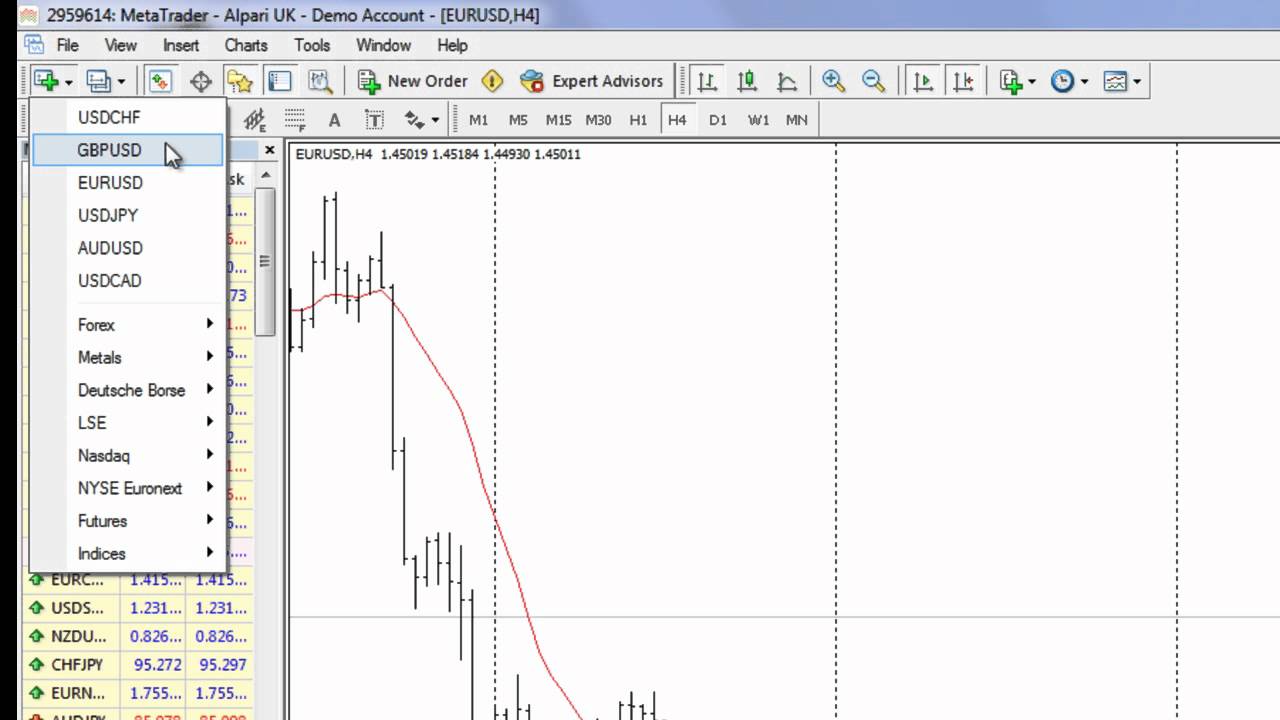This screenshot has height=720, width=1280.
Task: Open the File menu
Action: click(x=67, y=45)
